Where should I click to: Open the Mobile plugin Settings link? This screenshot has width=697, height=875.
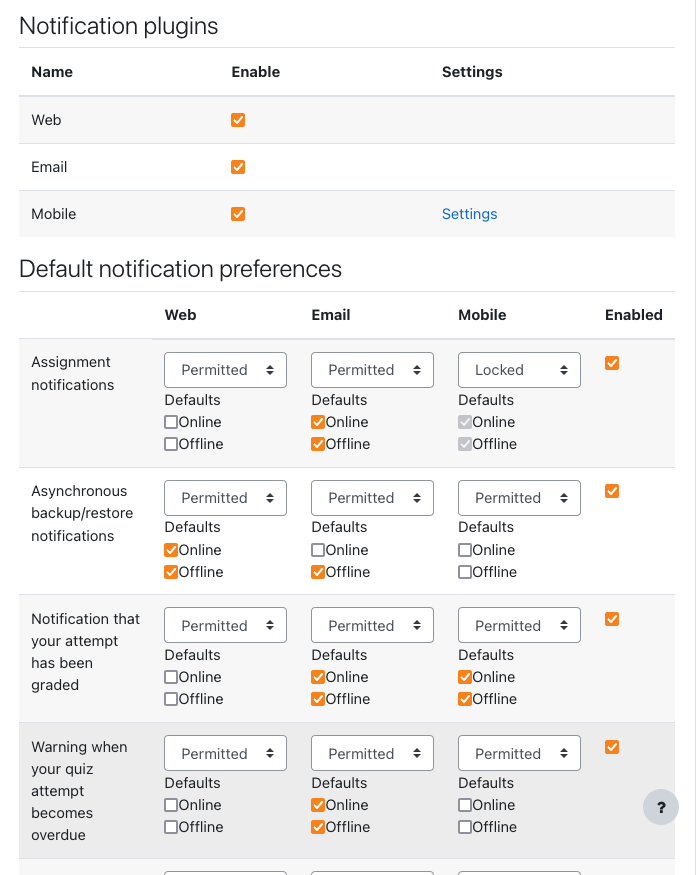[469, 214]
